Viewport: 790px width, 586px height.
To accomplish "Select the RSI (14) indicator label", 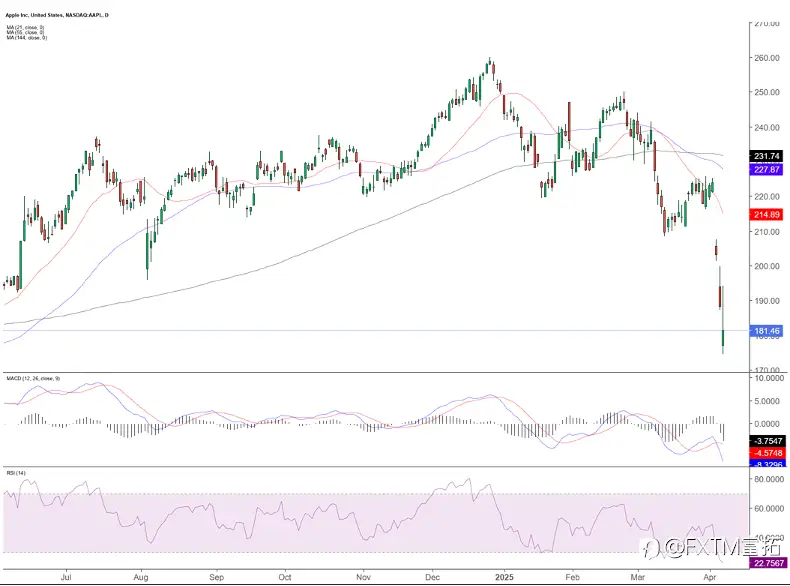I will click(x=16, y=473).
